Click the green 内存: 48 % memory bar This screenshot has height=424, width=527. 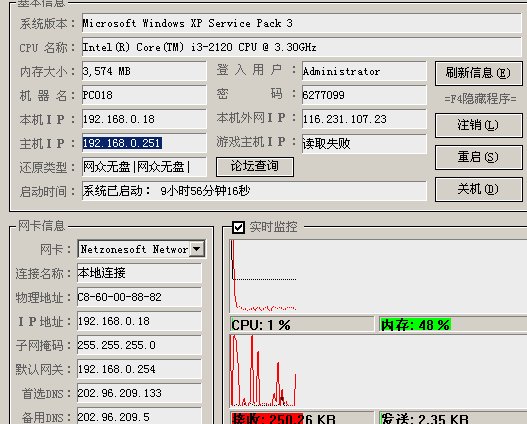[x=453, y=325]
